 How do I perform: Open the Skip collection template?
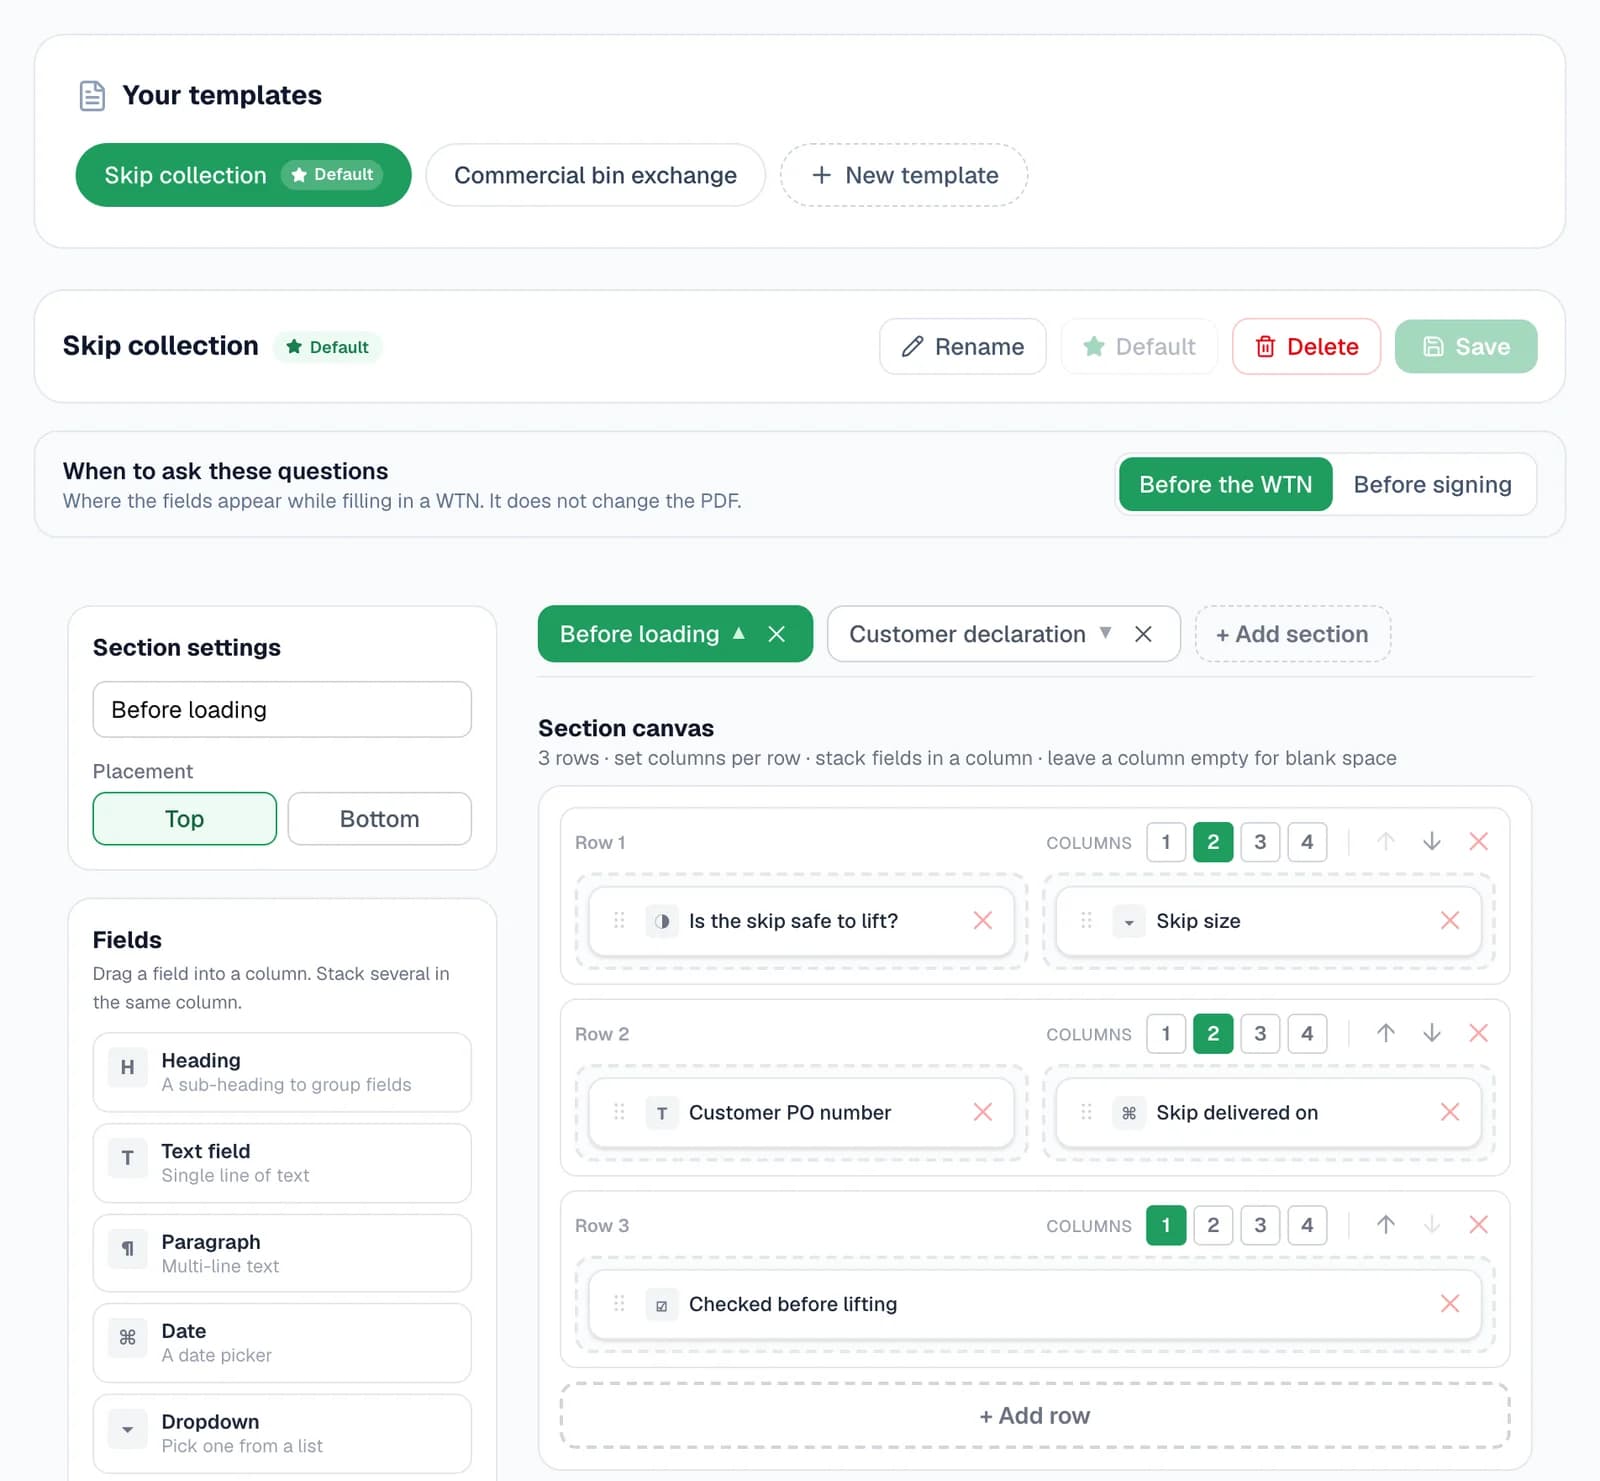point(243,175)
